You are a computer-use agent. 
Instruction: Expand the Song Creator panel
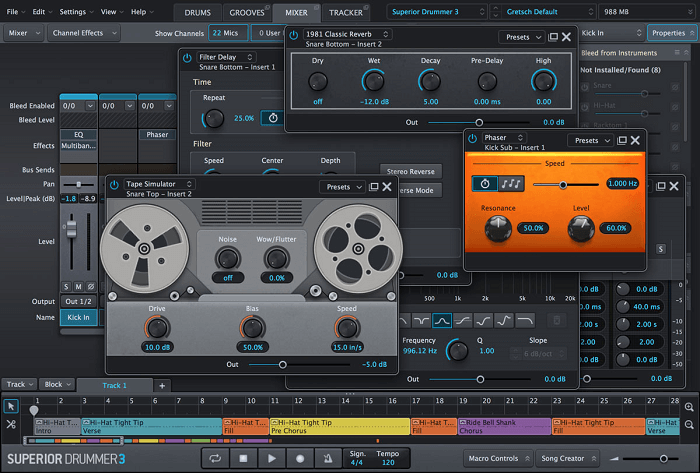[x=568, y=458]
